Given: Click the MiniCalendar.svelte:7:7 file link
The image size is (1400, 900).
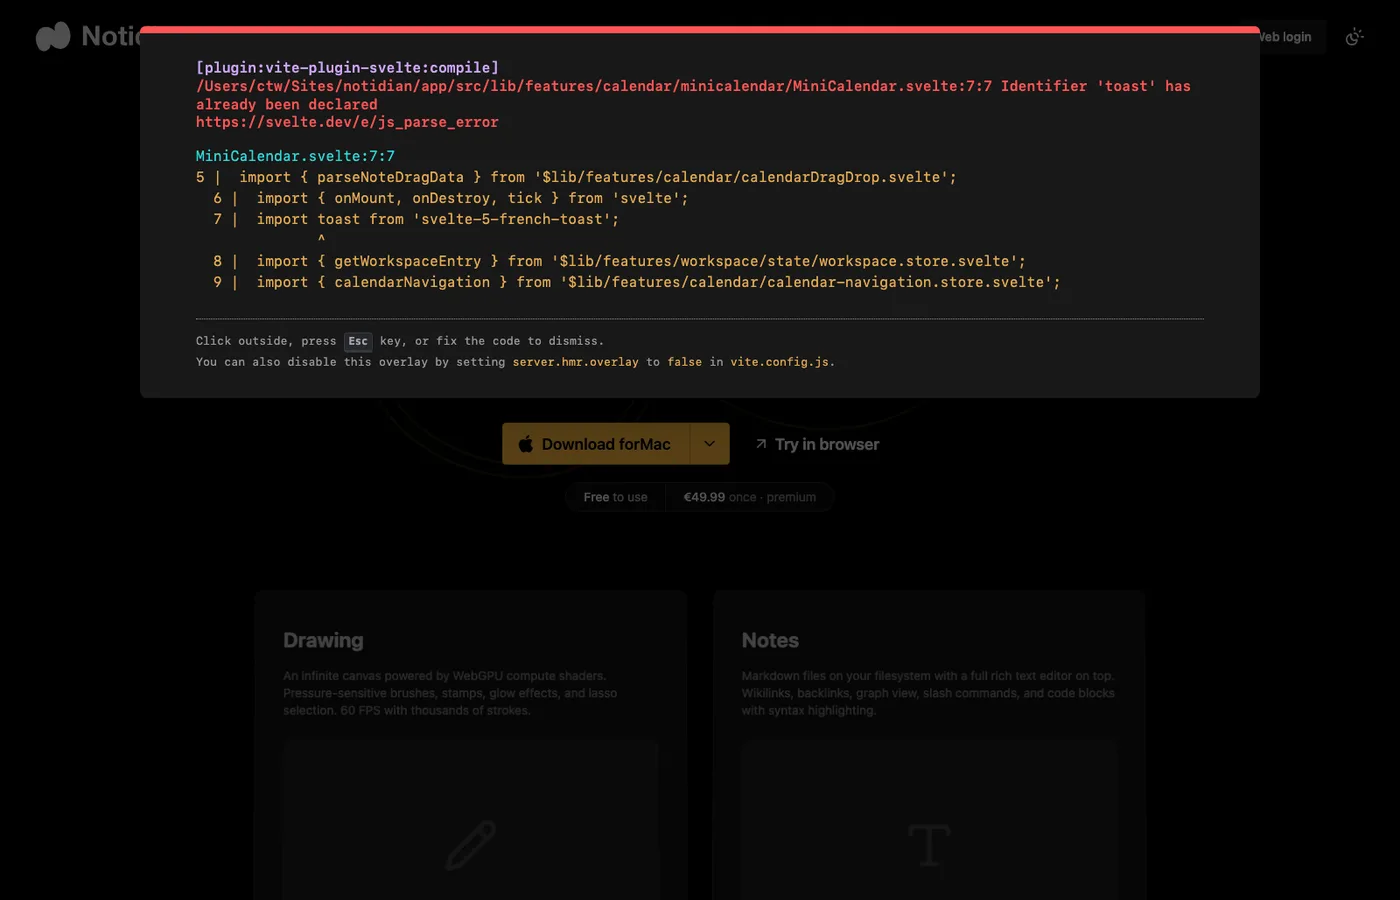Looking at the screenshot, I should pos(295,156).
